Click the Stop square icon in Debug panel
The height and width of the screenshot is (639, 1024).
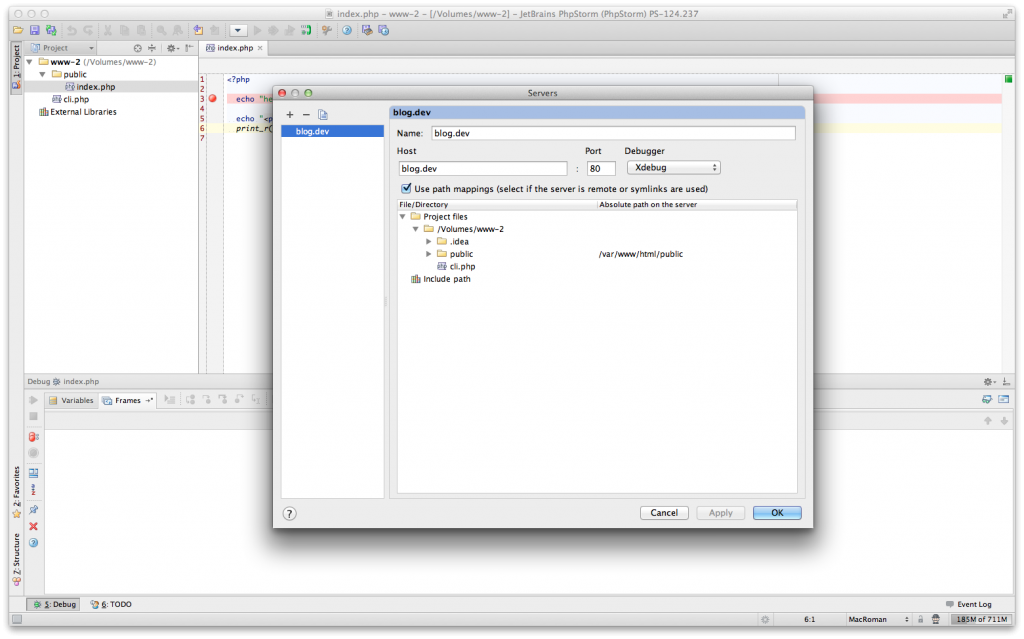pyautogui.click(x=33, y=416)
